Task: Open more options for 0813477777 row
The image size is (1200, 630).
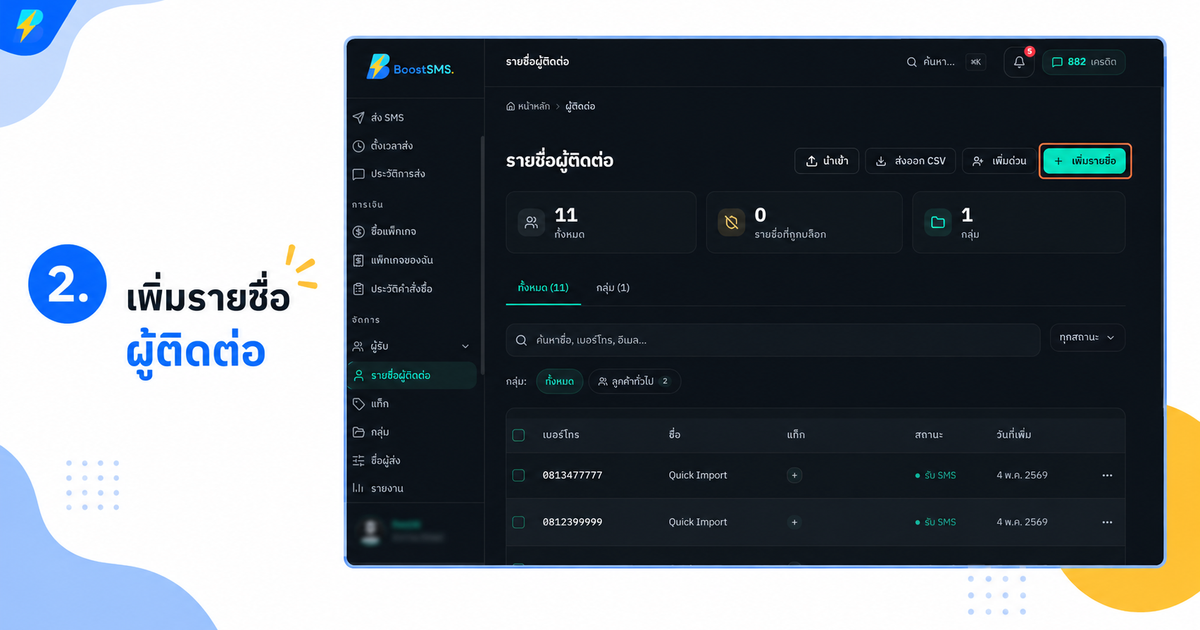Action: tap(1107, 475)
